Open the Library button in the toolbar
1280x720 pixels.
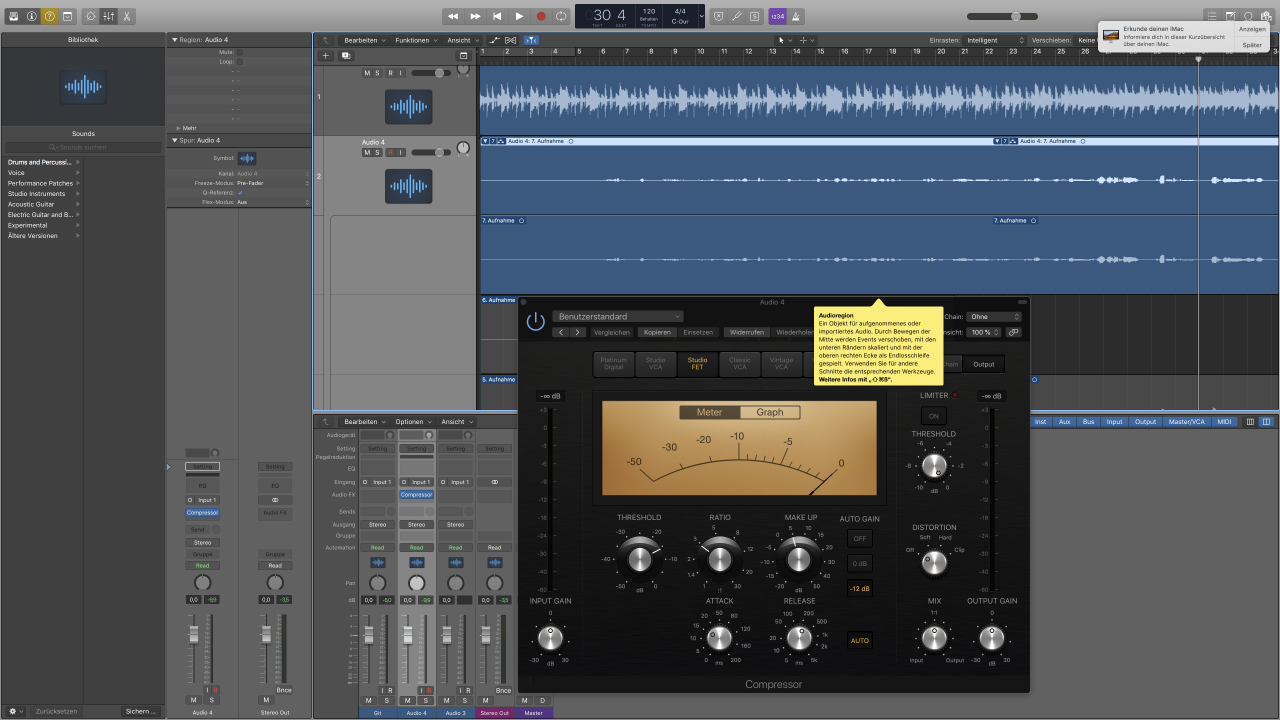(x=14, y=17)
